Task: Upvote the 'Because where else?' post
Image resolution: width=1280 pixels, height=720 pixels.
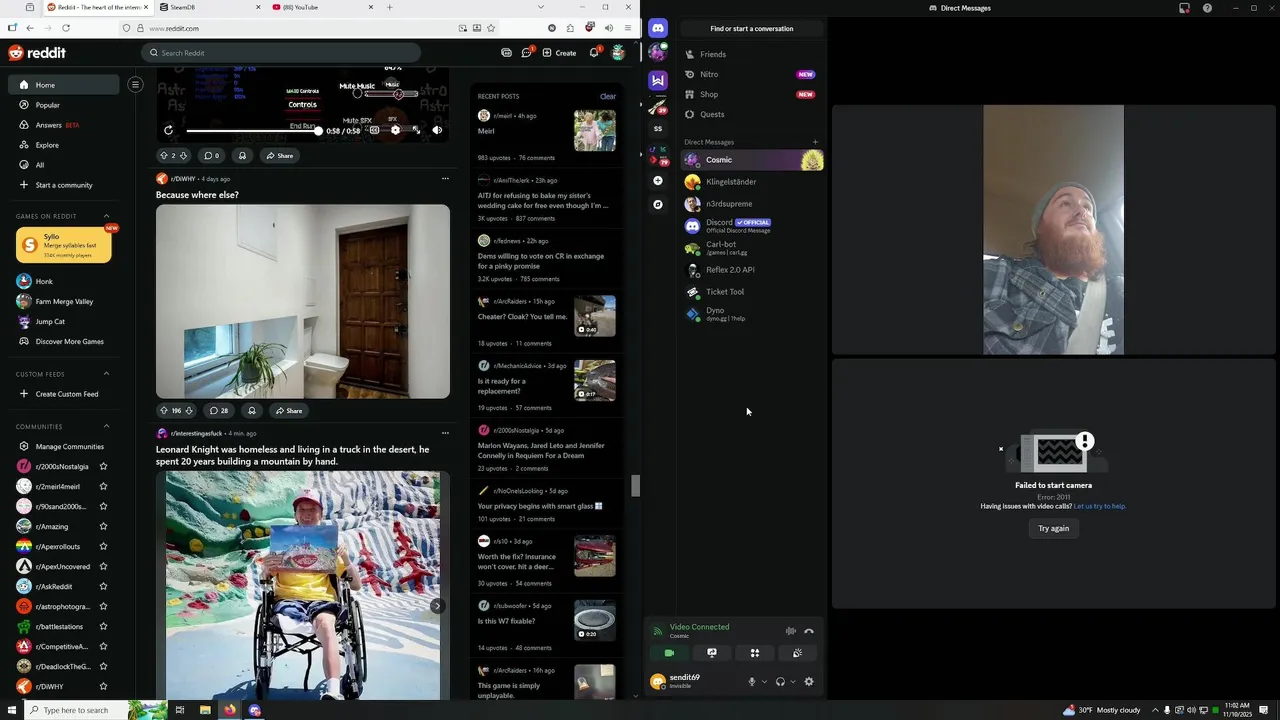Action: pos(164,411)
